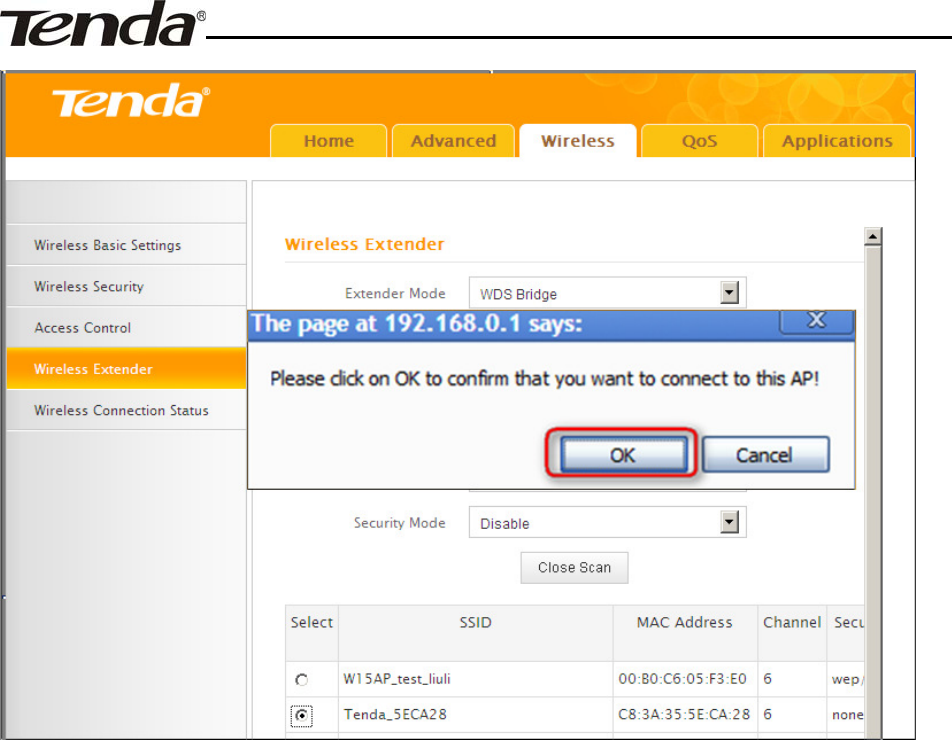The width and height of the screenshot is (952, 740).
Task: Open Wireless Basic Settings in sidebar
Action: [x=126, y=245]
